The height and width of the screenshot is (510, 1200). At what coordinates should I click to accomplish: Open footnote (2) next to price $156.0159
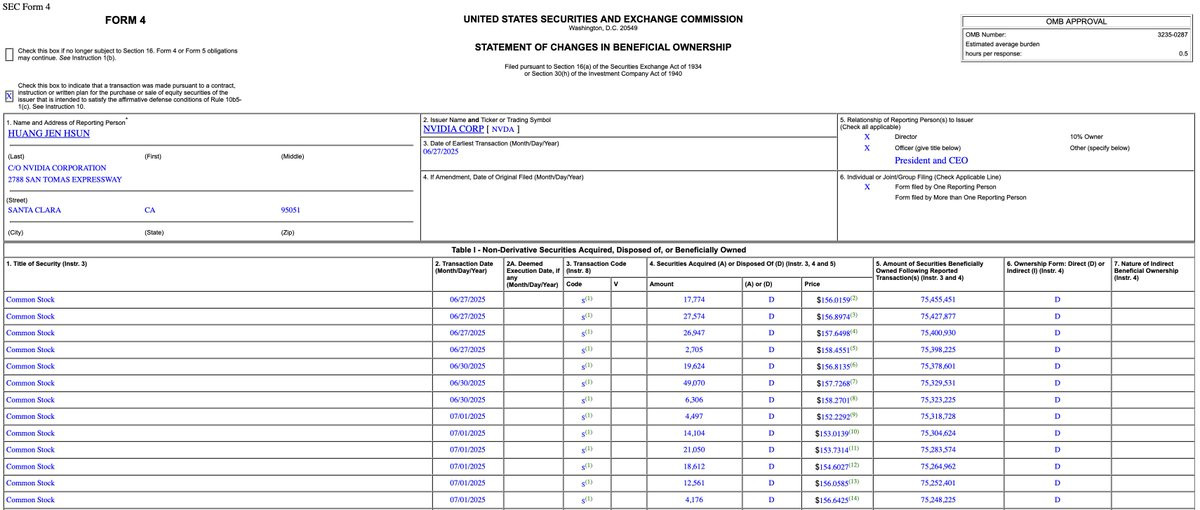click(854, 298)
